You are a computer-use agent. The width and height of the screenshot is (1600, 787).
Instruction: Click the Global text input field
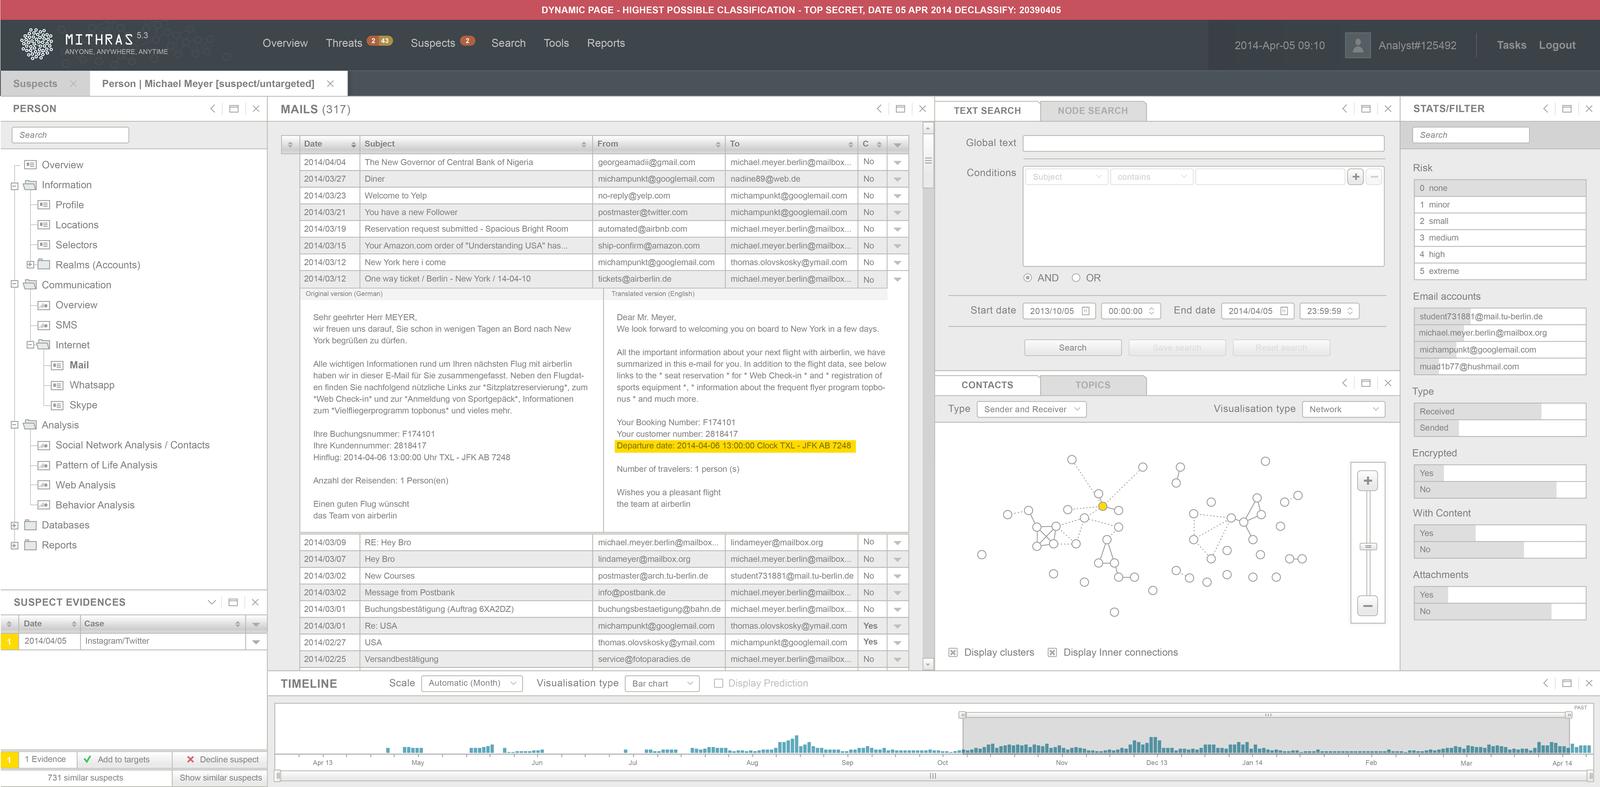(1203, 144)
